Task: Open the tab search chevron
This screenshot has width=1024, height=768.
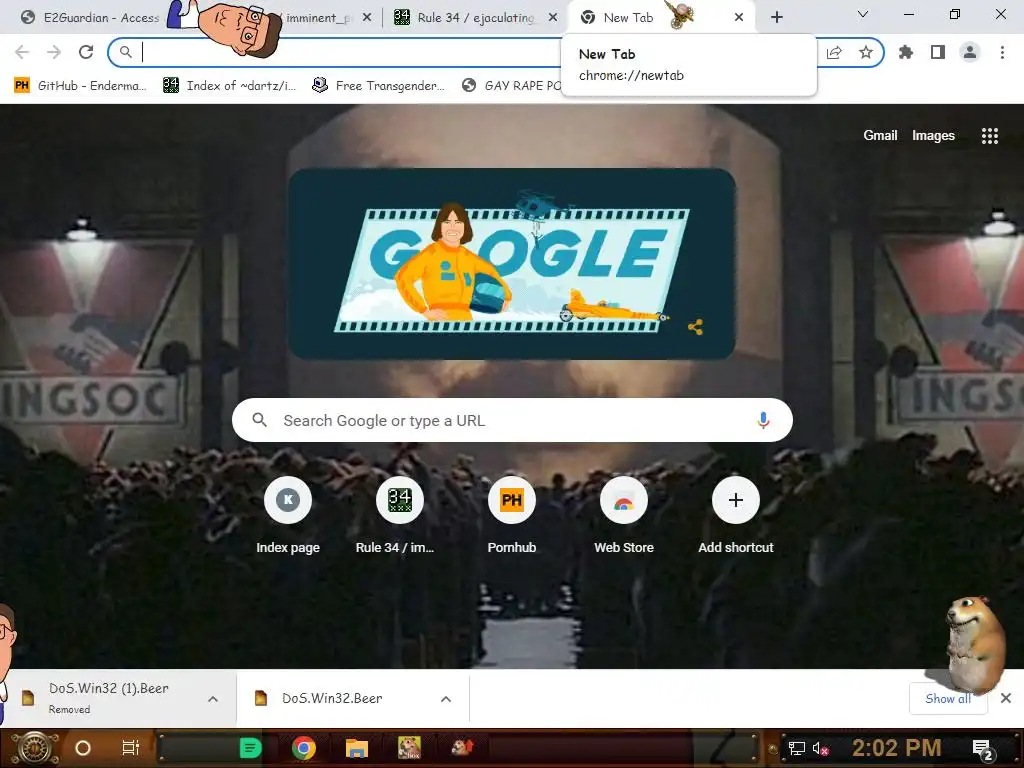Action: pyautogui.click(x=863, y=14)
